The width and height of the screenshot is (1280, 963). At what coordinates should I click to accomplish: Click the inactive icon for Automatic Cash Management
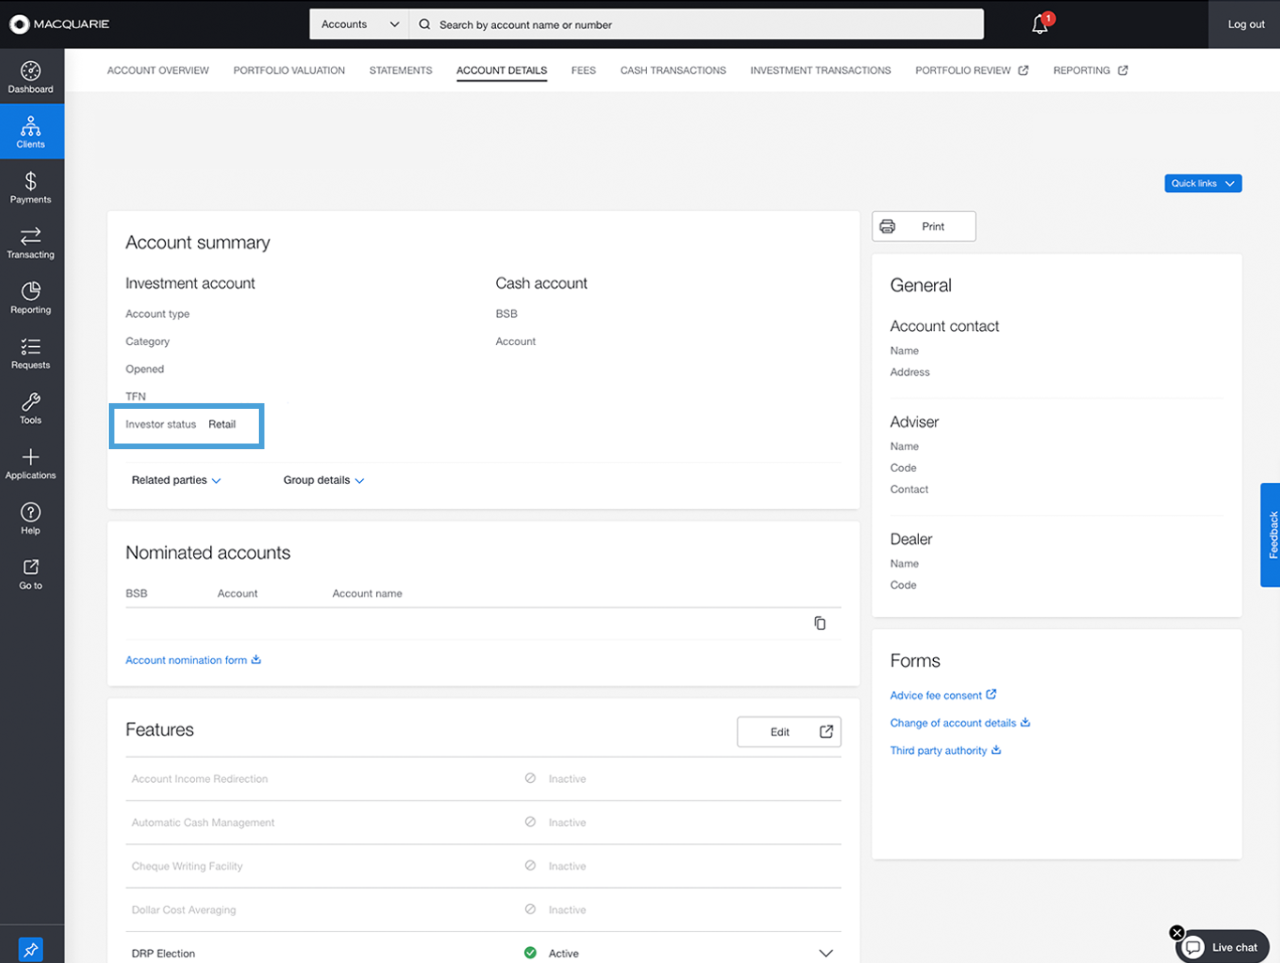tap(530, 822)
